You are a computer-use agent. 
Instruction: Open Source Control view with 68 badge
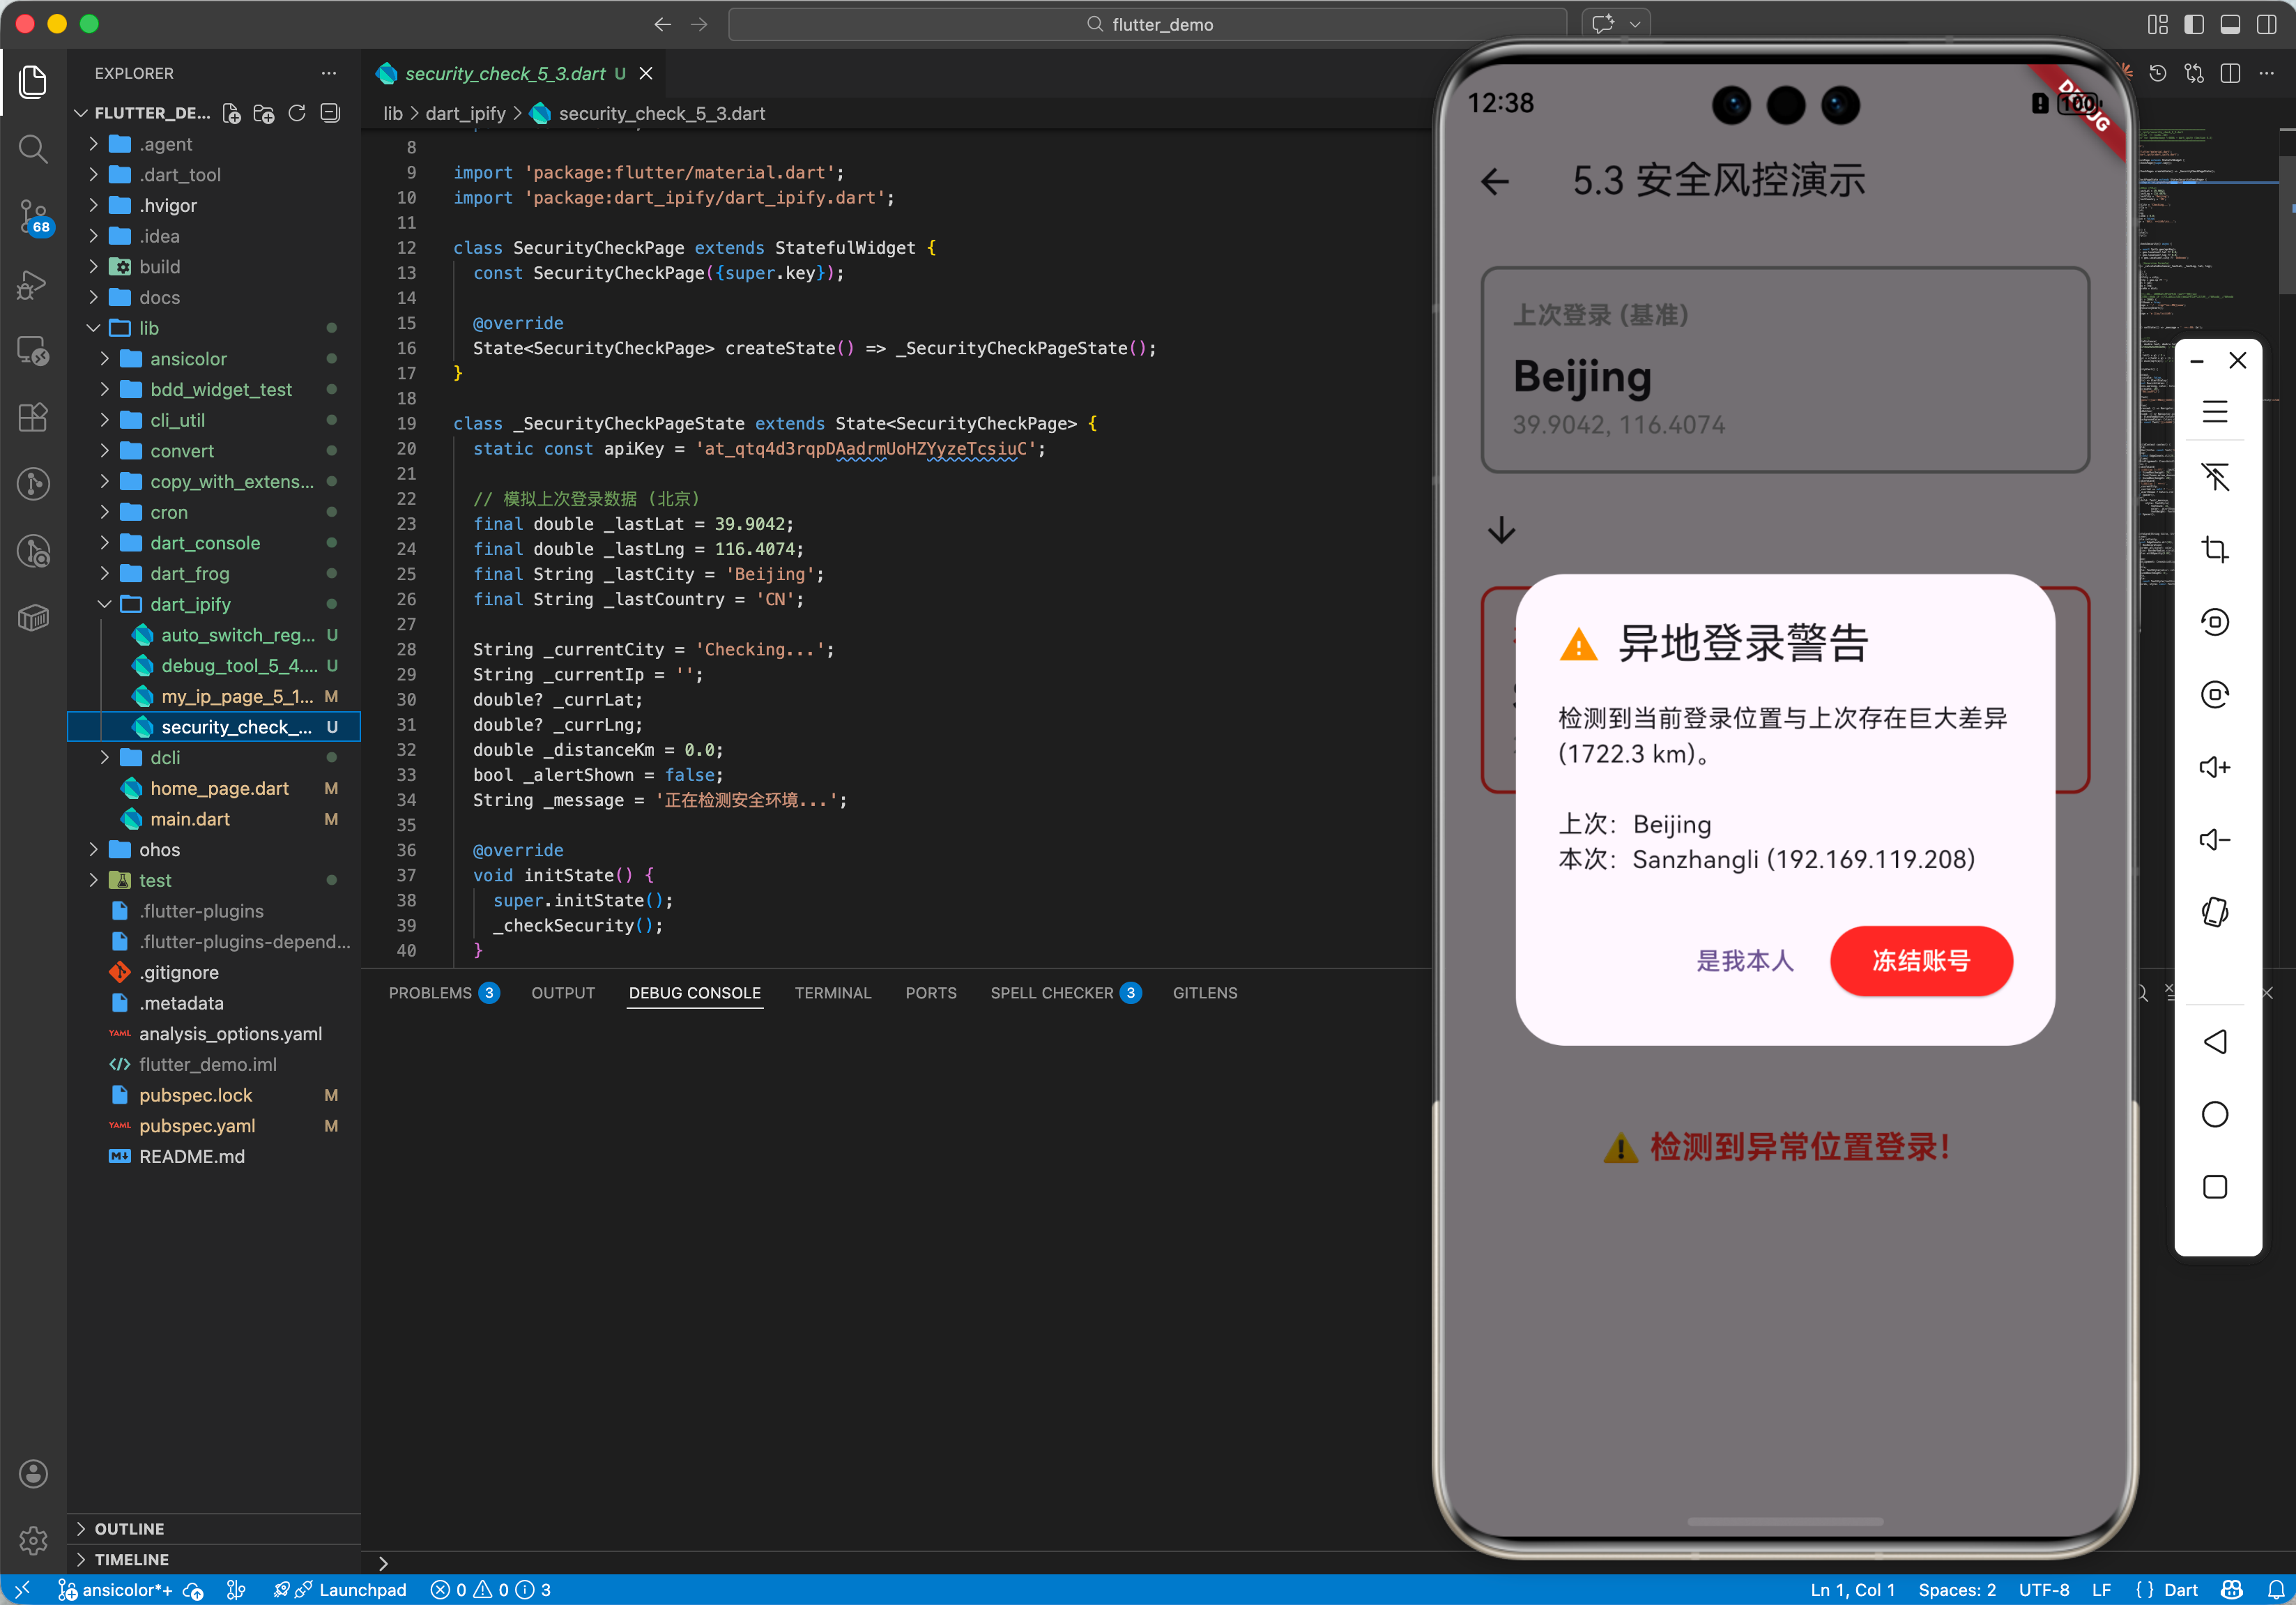[x=33, y=215]
